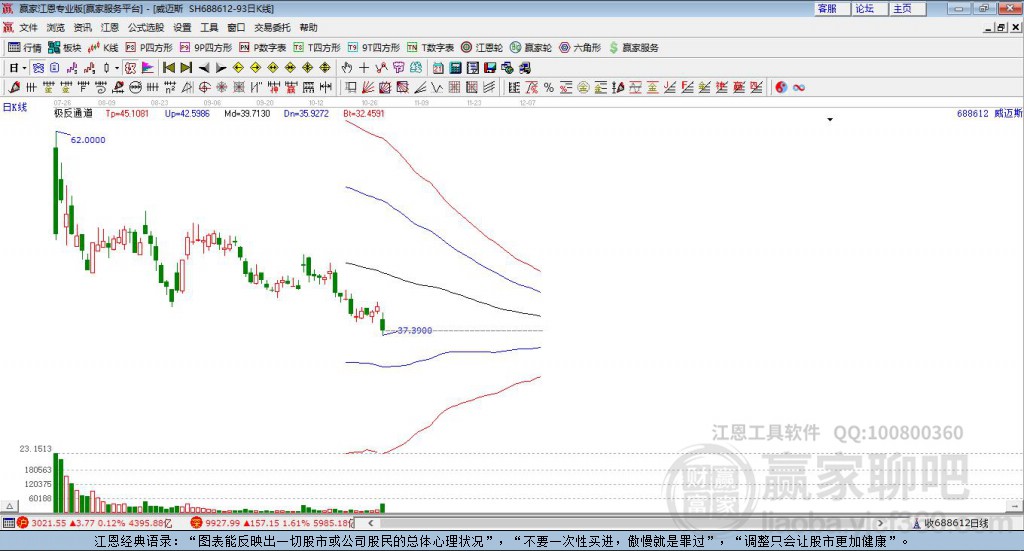This screenshot has height=551, width=1024.
Task: Move chart right with black right arrow
Action: pyautogui.click(x=221, y=68)
